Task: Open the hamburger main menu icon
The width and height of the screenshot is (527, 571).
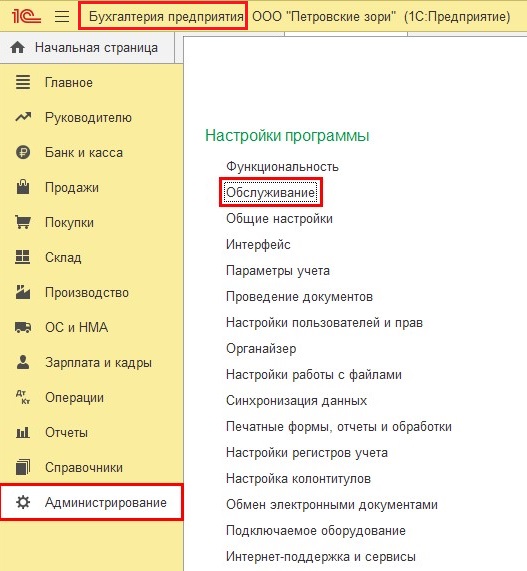Action: click(x=62, y=16)
